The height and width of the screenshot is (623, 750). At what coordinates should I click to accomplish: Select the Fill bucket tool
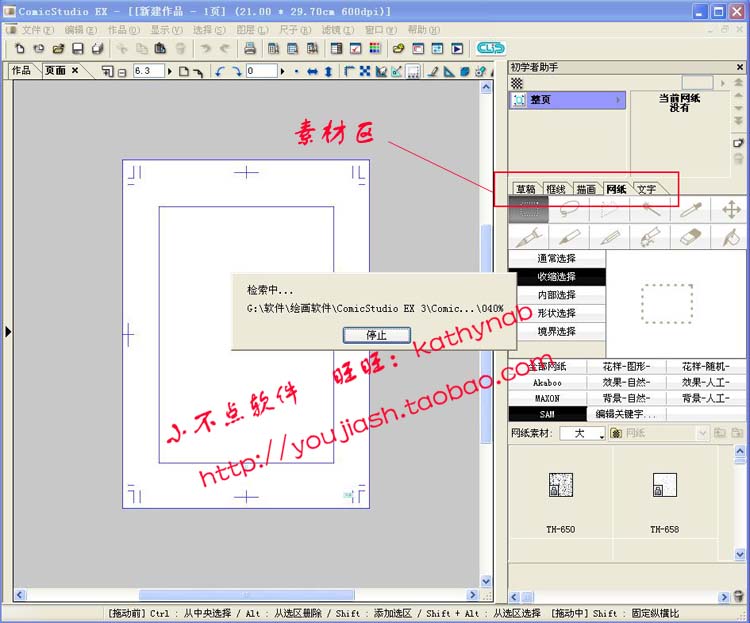click(731, 236)
